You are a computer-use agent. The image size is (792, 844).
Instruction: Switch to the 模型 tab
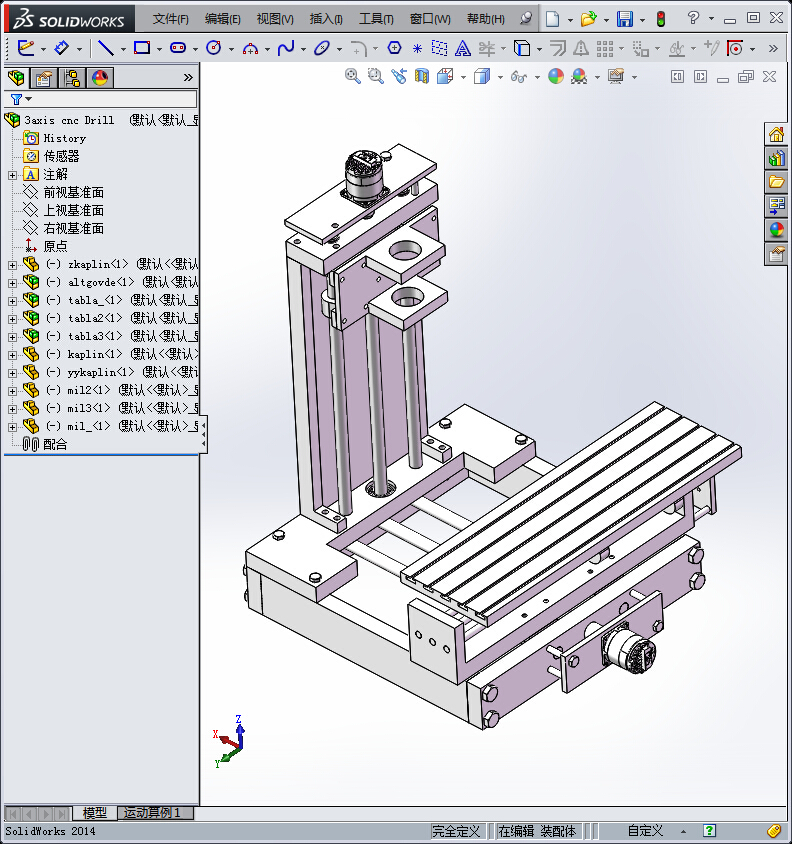click(95, 813)
